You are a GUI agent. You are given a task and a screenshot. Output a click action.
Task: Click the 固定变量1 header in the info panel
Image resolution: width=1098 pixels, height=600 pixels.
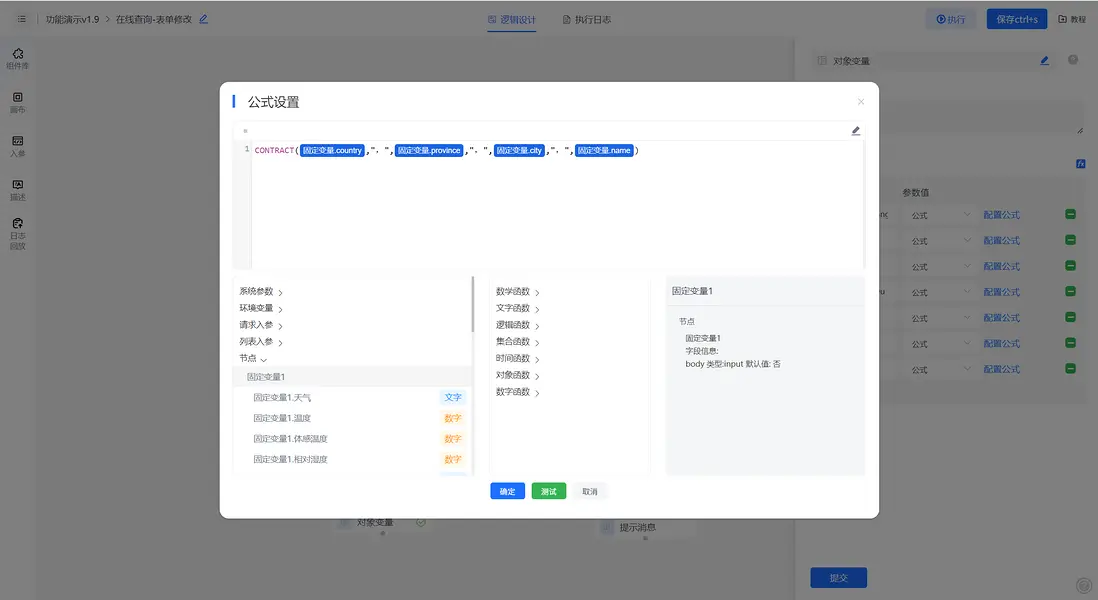click(x=692, y=291)
